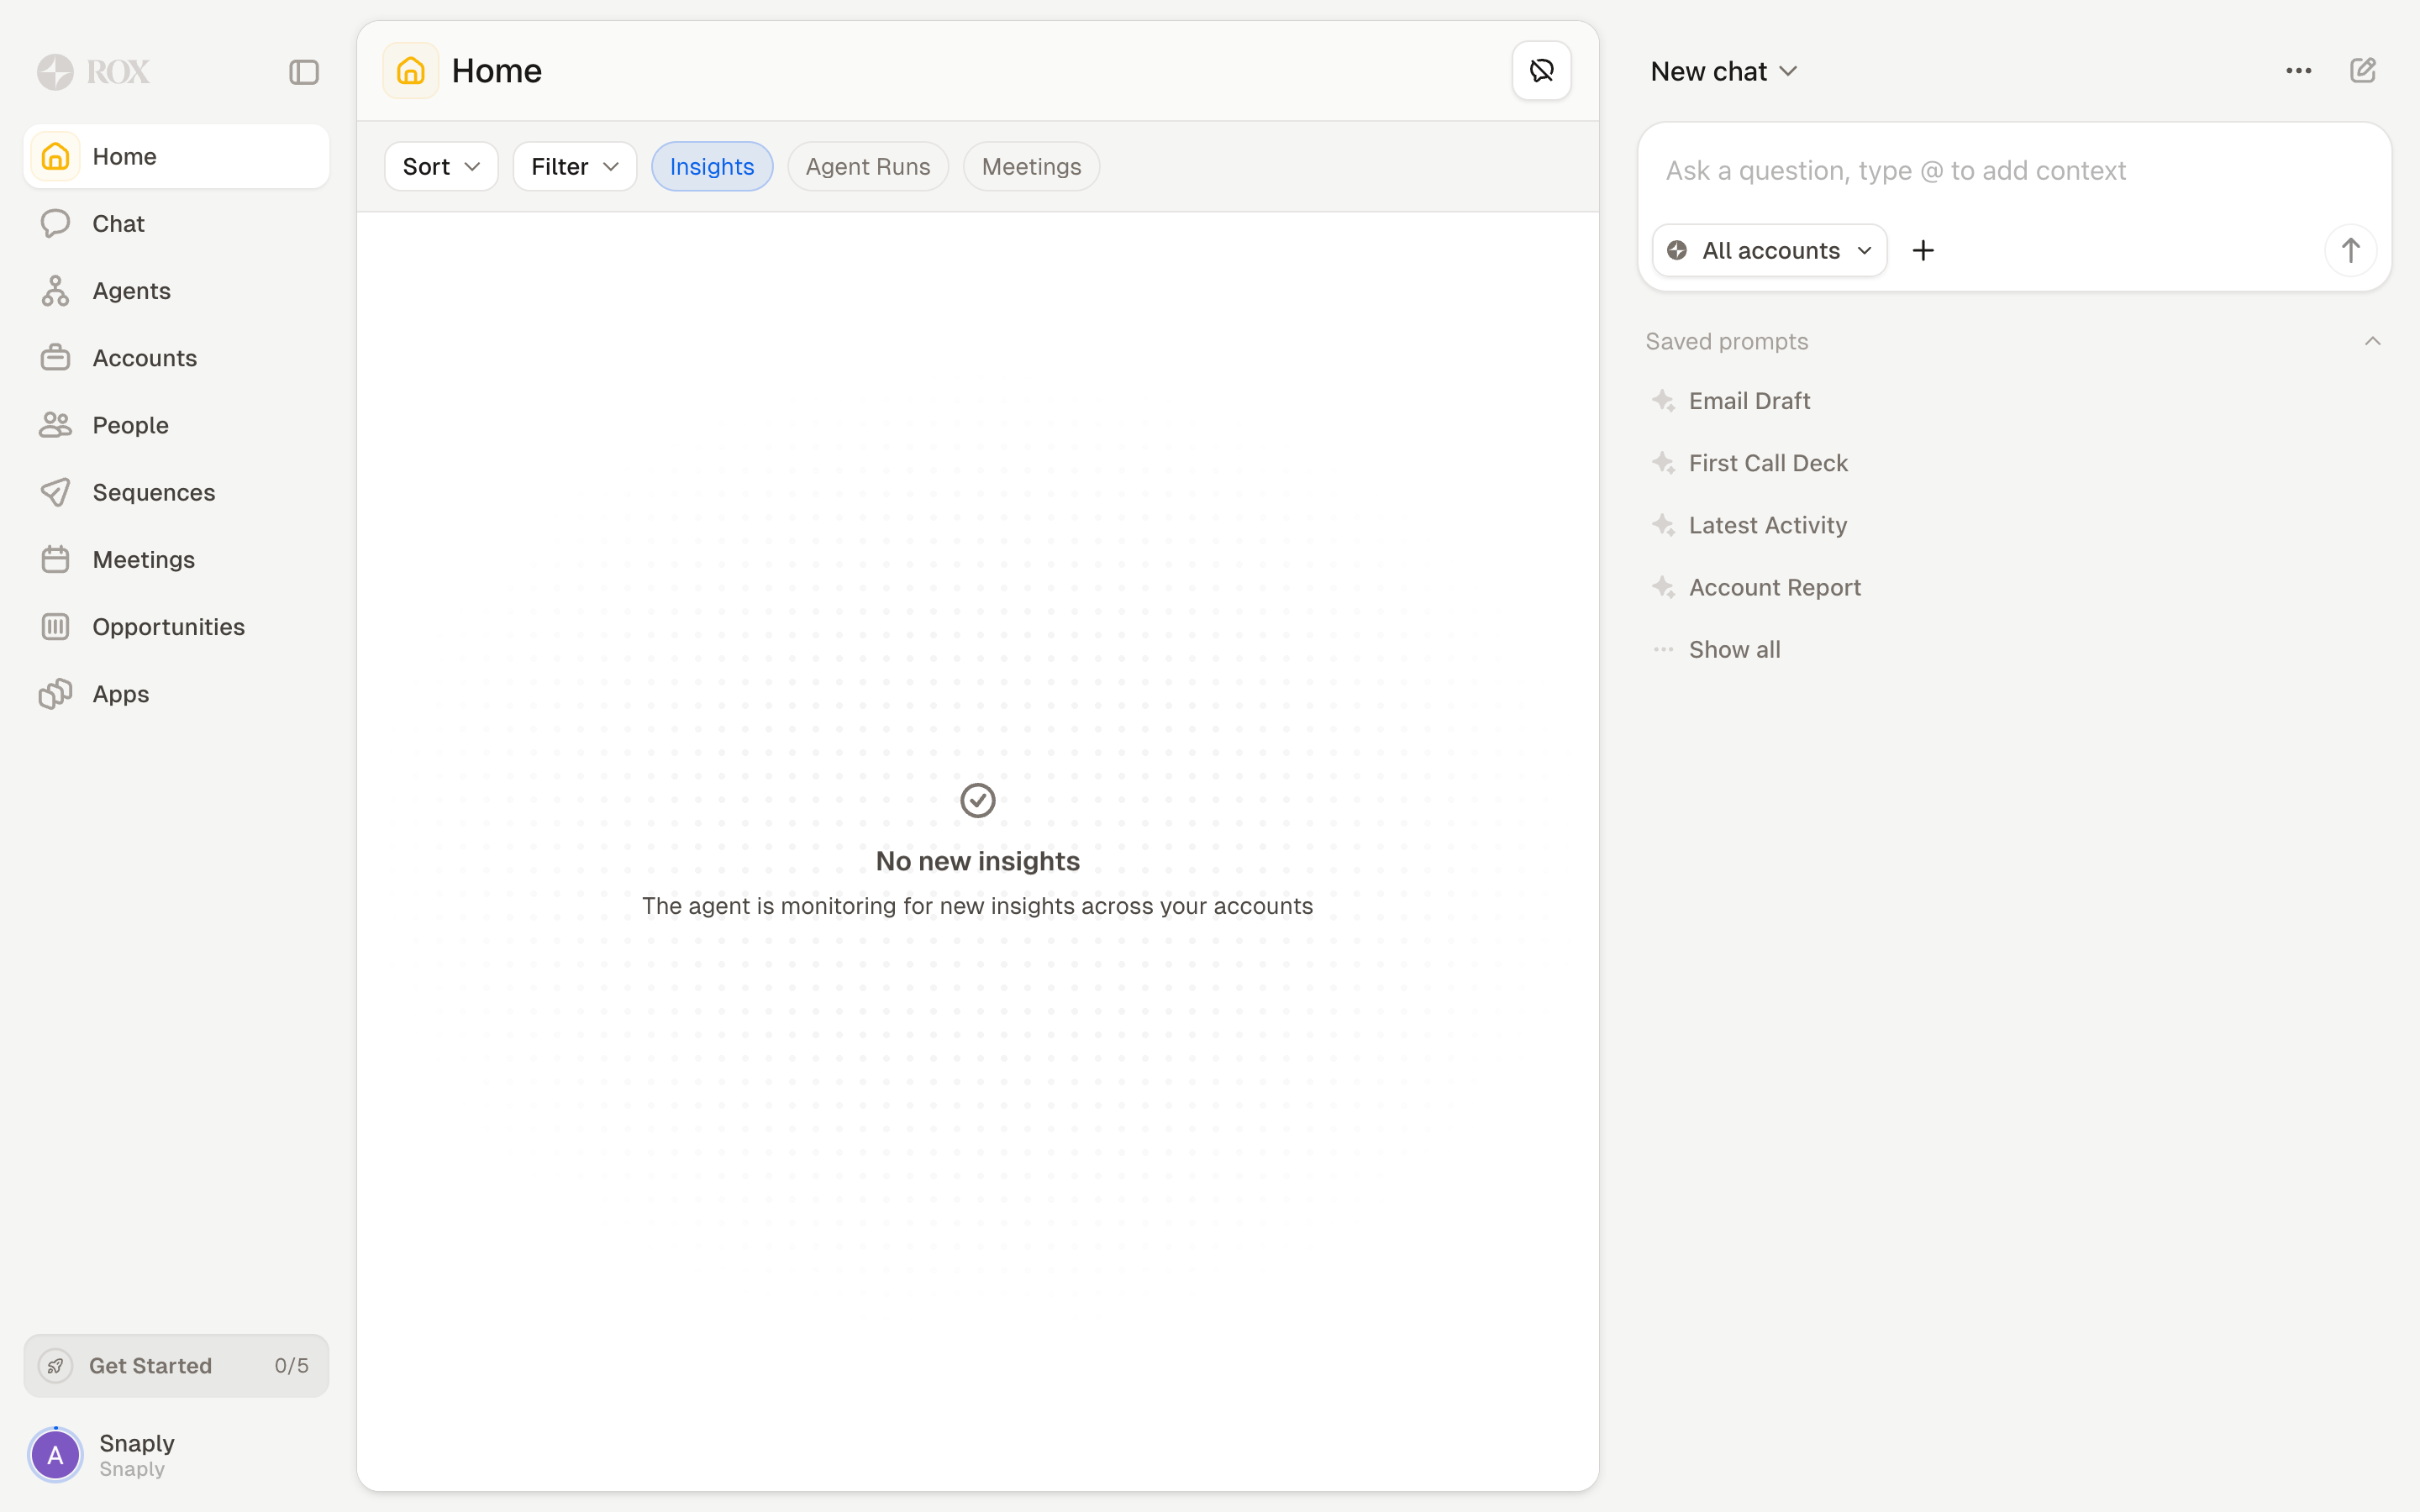Go to Meetings in the sidebar

pos(176,559)
